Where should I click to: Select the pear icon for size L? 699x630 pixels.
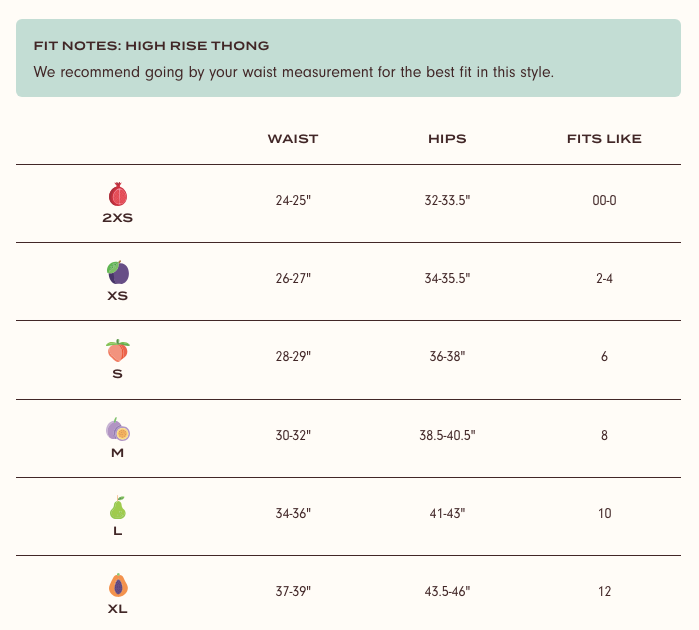coord(118,507)
